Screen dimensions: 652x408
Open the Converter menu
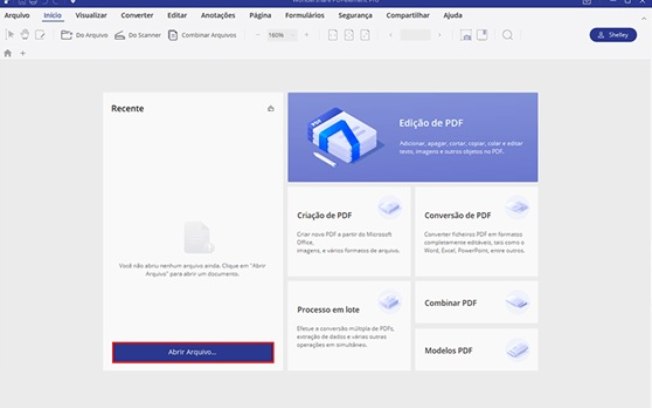[137, 16]
